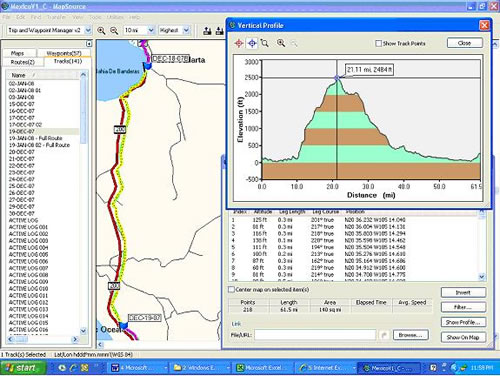Click the Invert button
This screenshot has width=500, height=376.
click(463, 292)
